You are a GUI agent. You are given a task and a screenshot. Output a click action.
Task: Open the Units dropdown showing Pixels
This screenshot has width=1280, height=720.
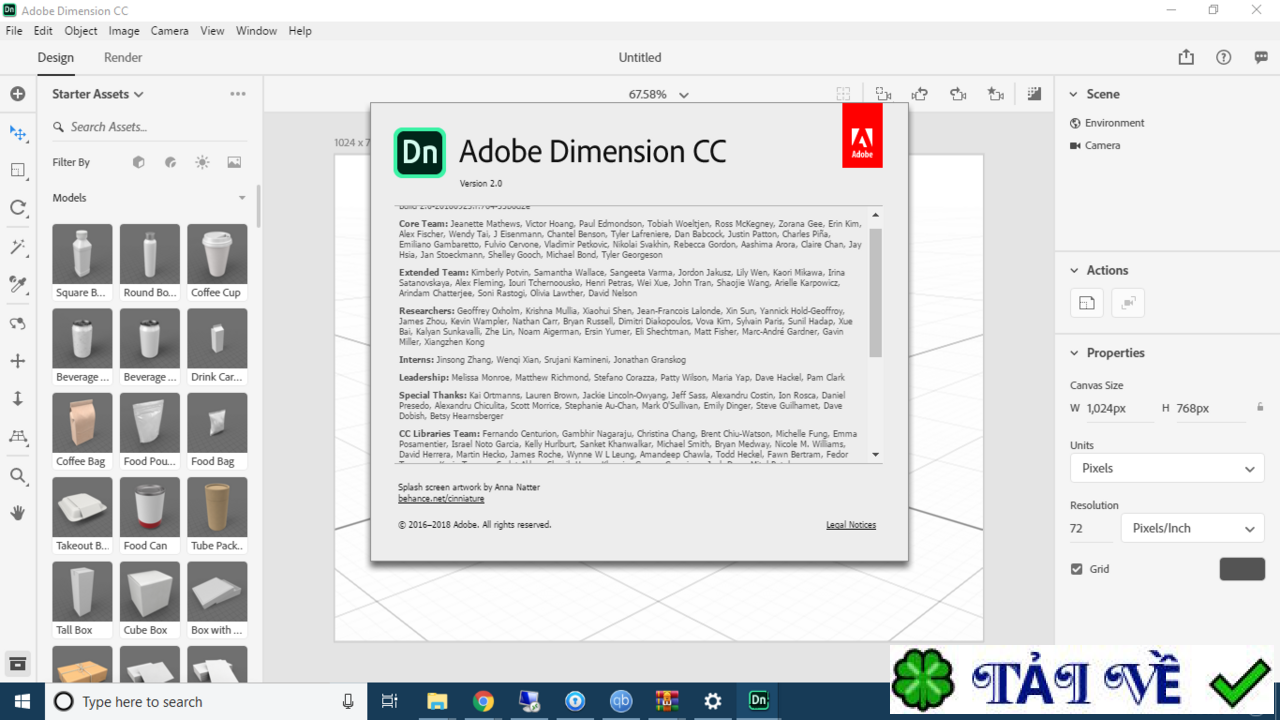[x=1167, y=468]
